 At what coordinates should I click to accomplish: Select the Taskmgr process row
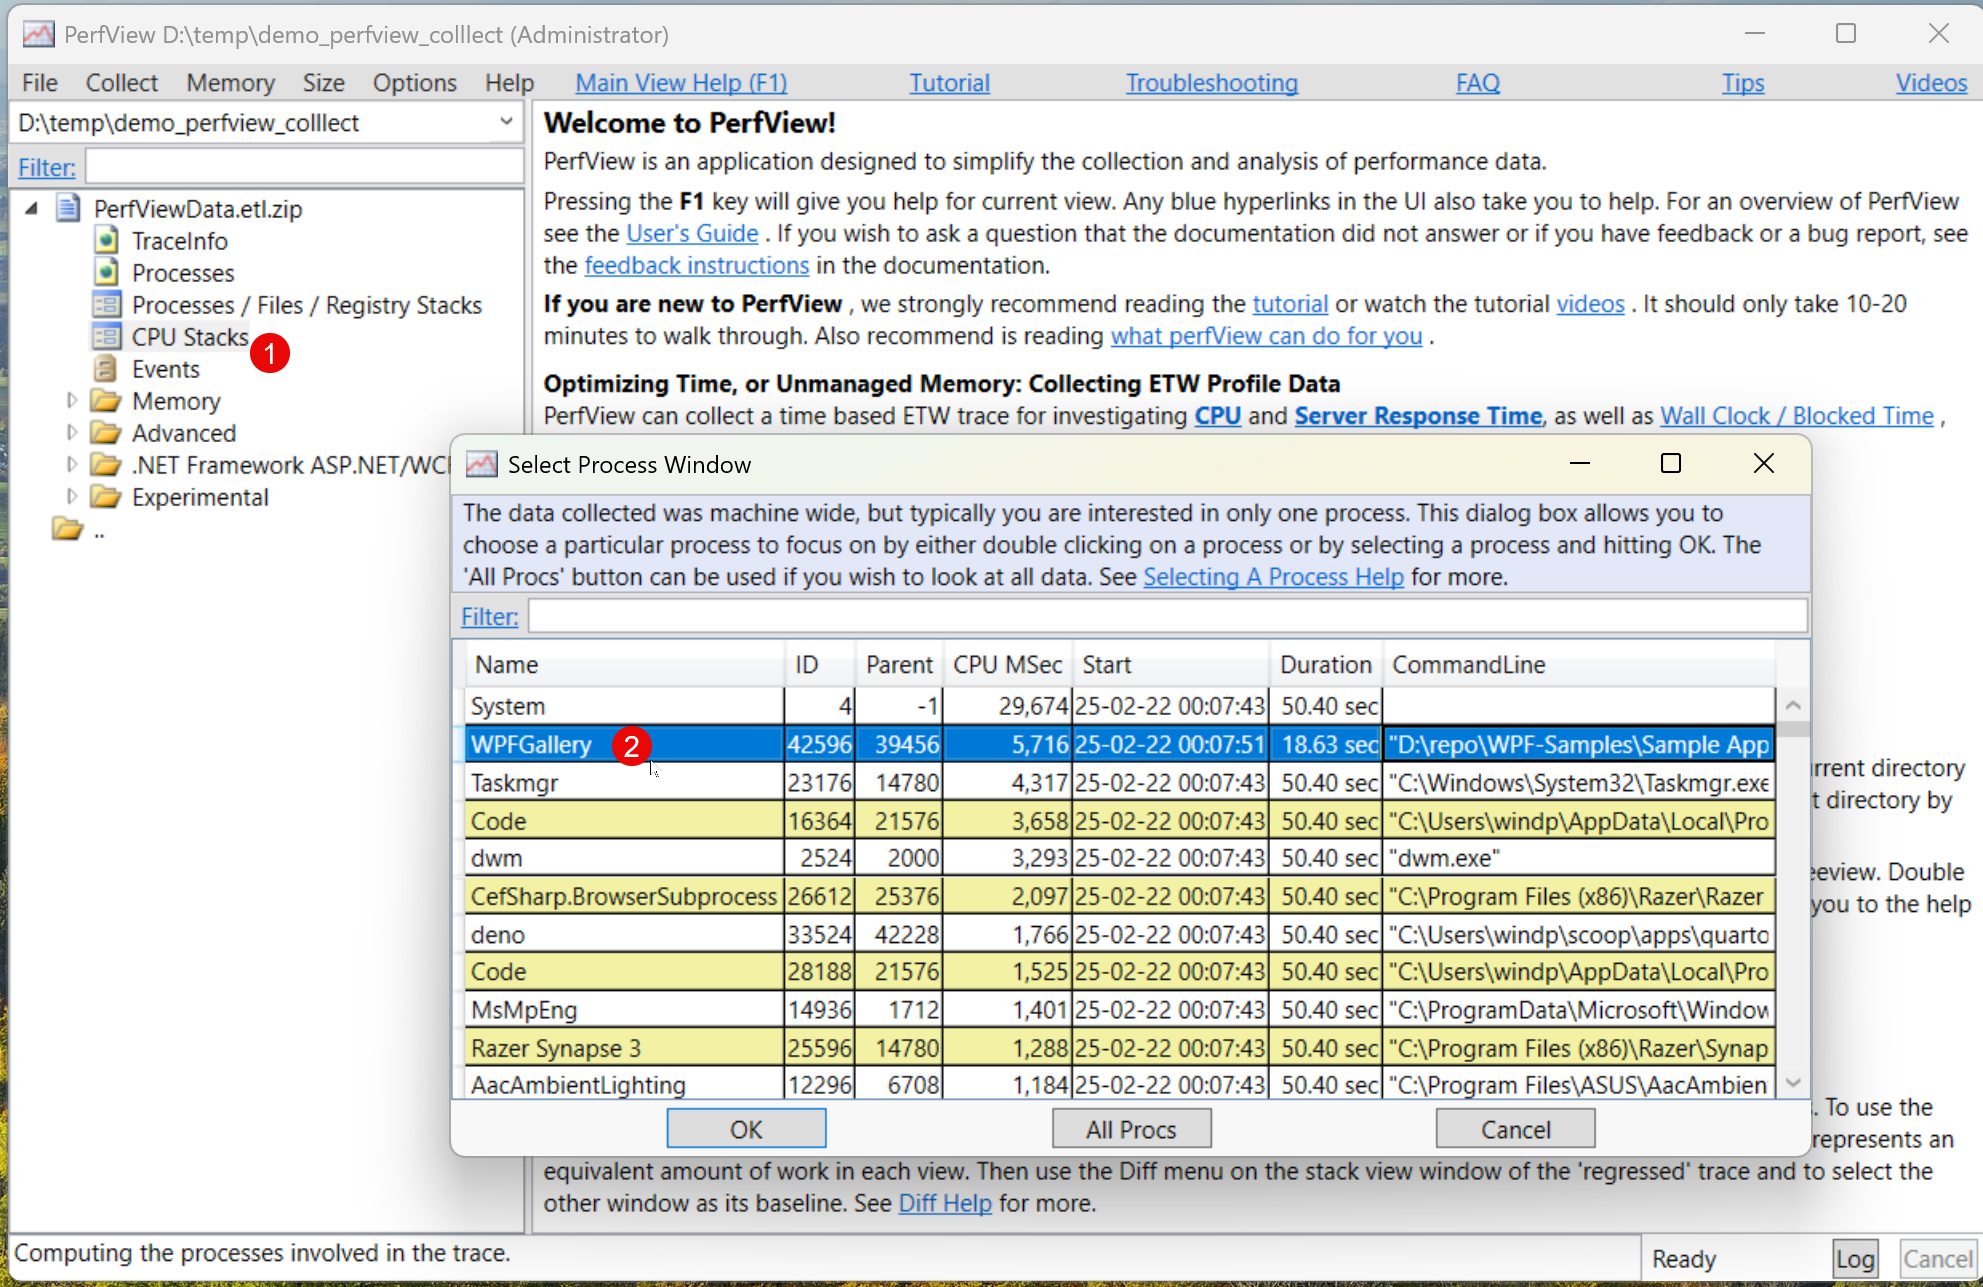click(1120, 782)
